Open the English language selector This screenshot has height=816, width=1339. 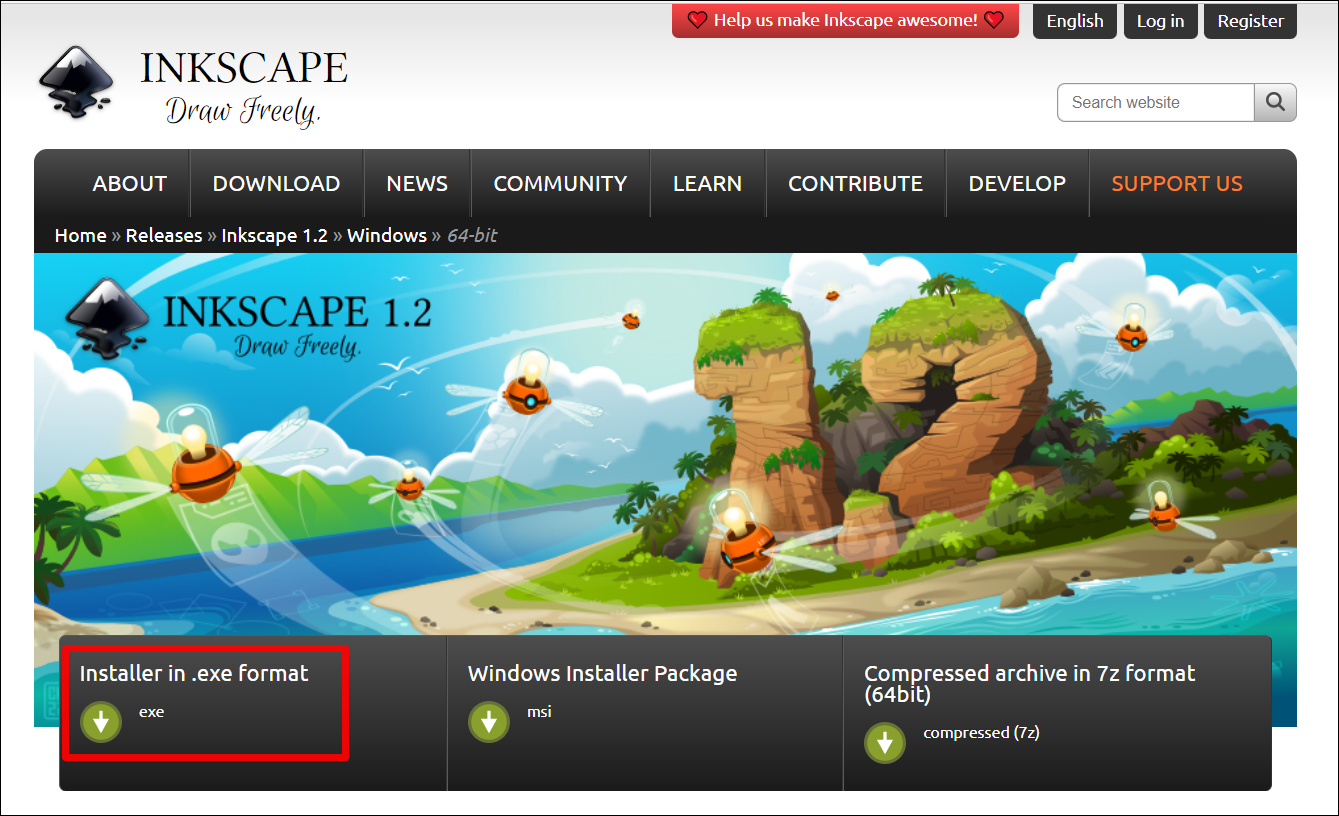click(x=1075, y=21)
